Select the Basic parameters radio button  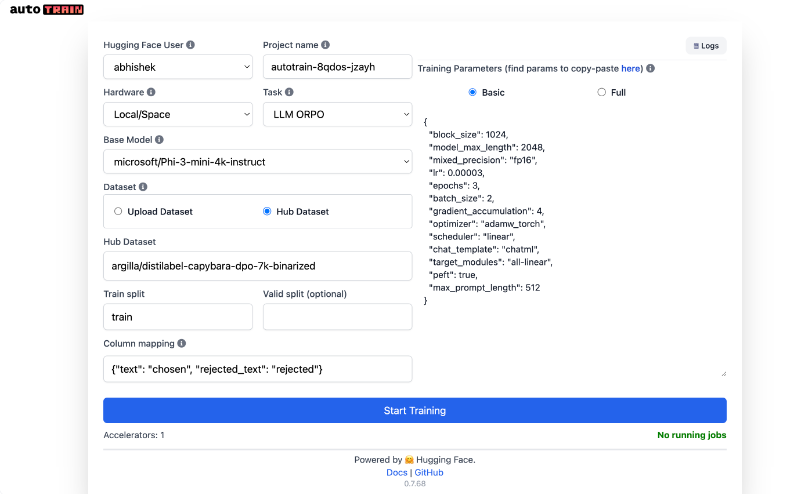(472, 92)
